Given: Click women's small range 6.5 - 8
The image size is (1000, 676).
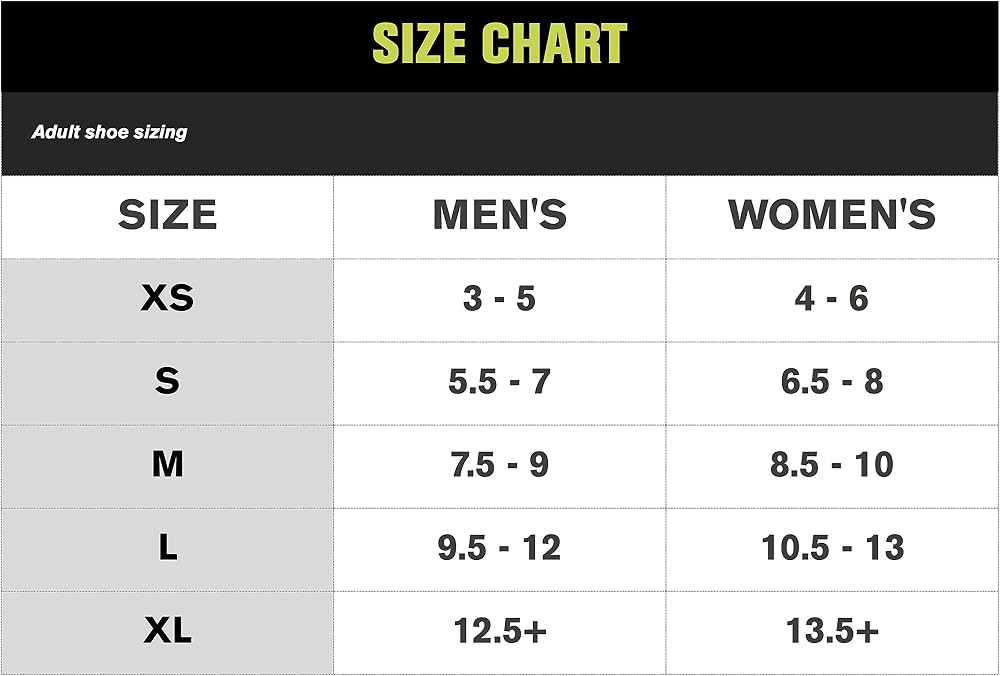Looking at the screenshot, I should click(x=832, y=381).
